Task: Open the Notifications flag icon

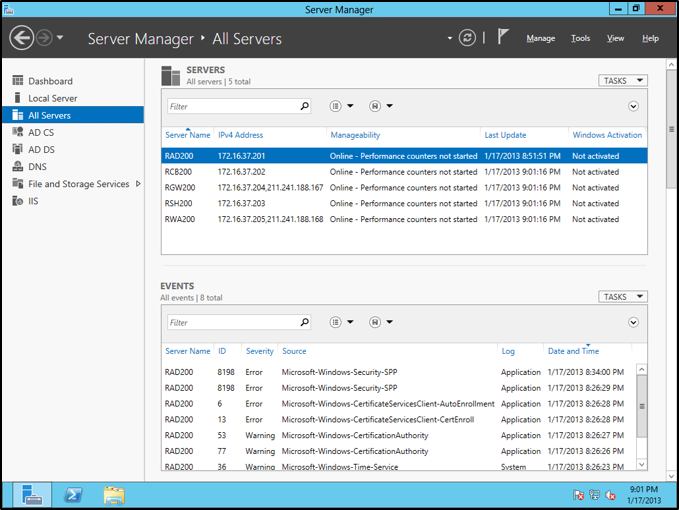Action: 503,37
